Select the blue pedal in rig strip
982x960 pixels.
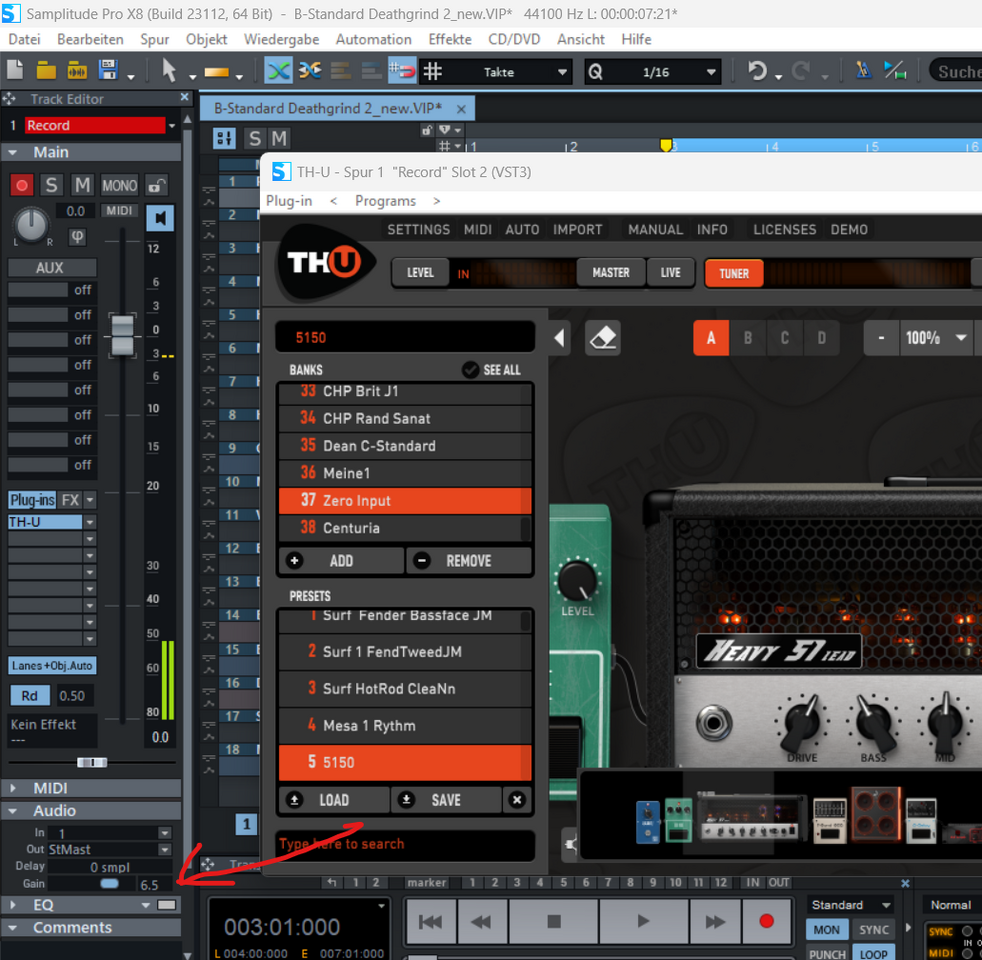pos(648,822)
